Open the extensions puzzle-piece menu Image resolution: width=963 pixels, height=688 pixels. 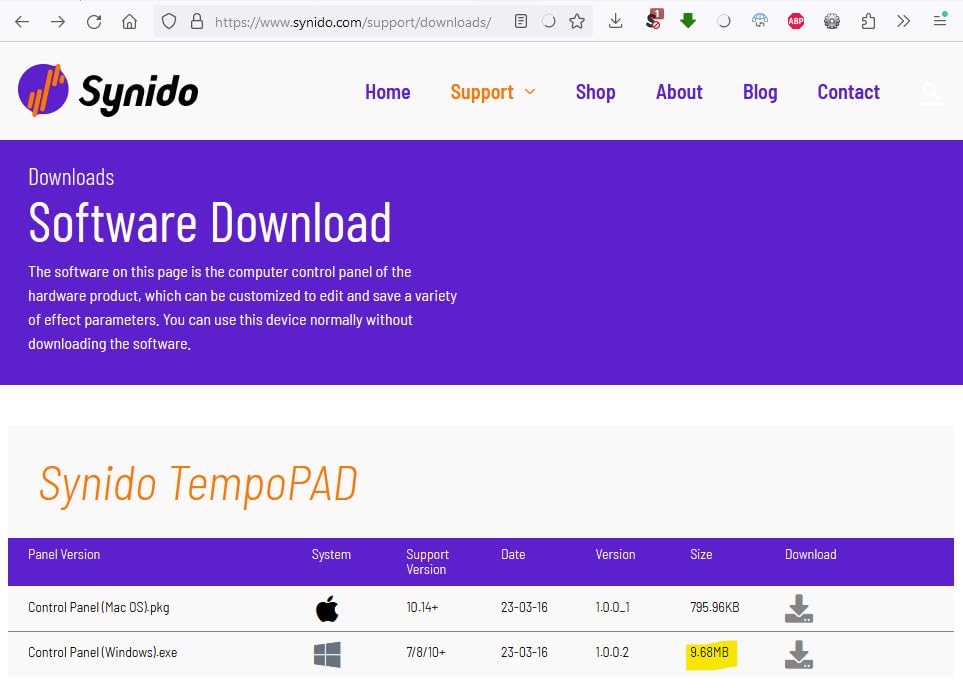pyautogui.click(x=868, y=21)
